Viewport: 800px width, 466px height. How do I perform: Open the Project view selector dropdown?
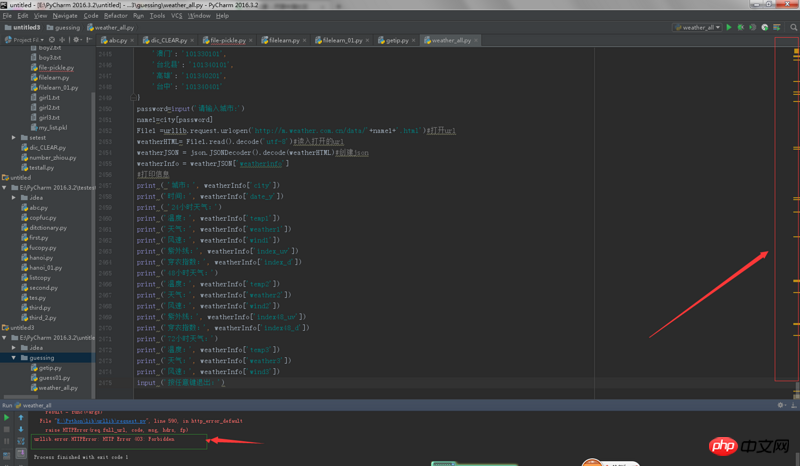pos(27,40)
